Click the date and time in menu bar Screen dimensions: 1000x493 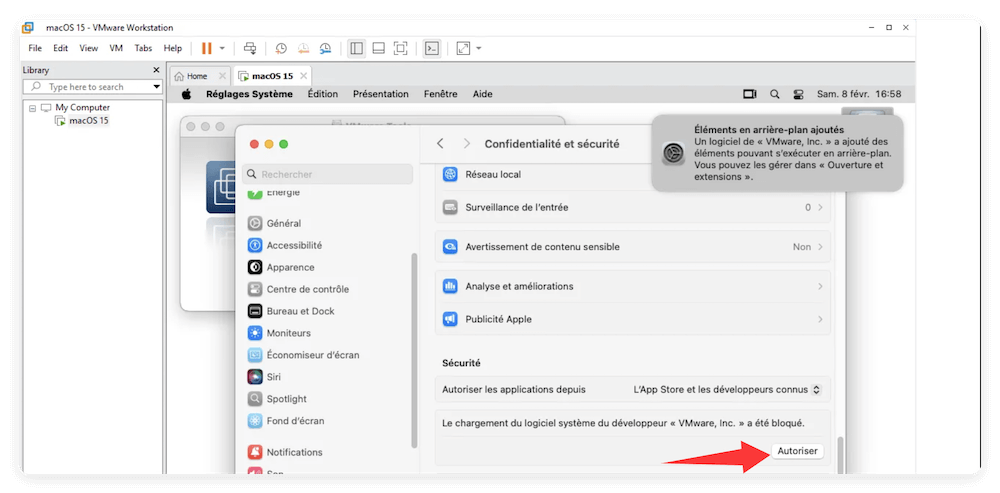coord(859,94)
